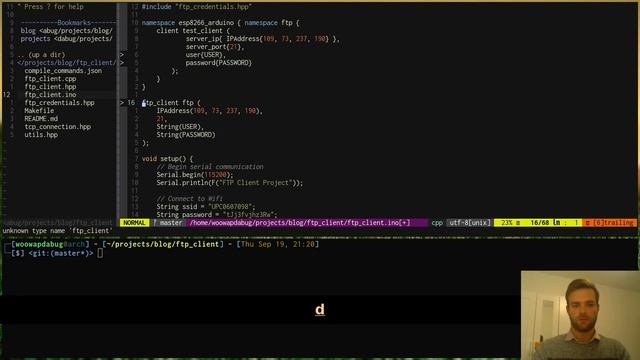Click the String(USER) line

(x=180, y=127)
